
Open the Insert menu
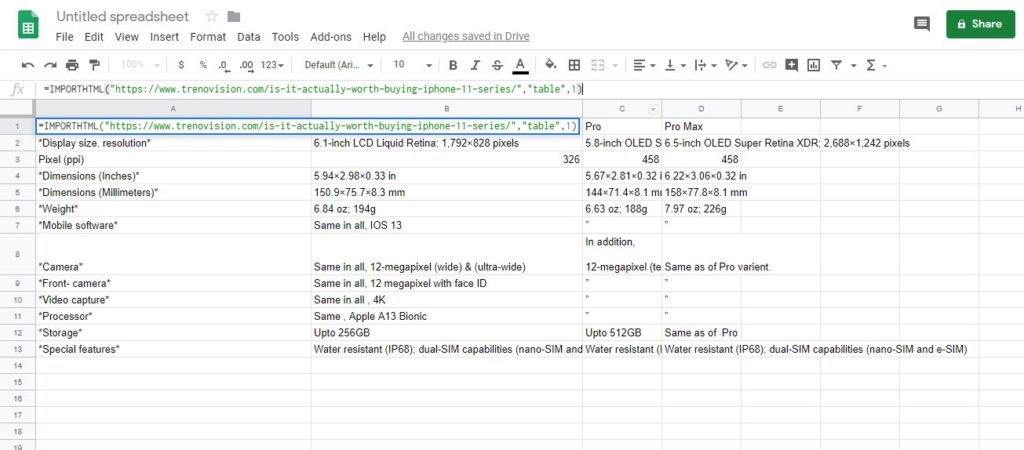165,37
